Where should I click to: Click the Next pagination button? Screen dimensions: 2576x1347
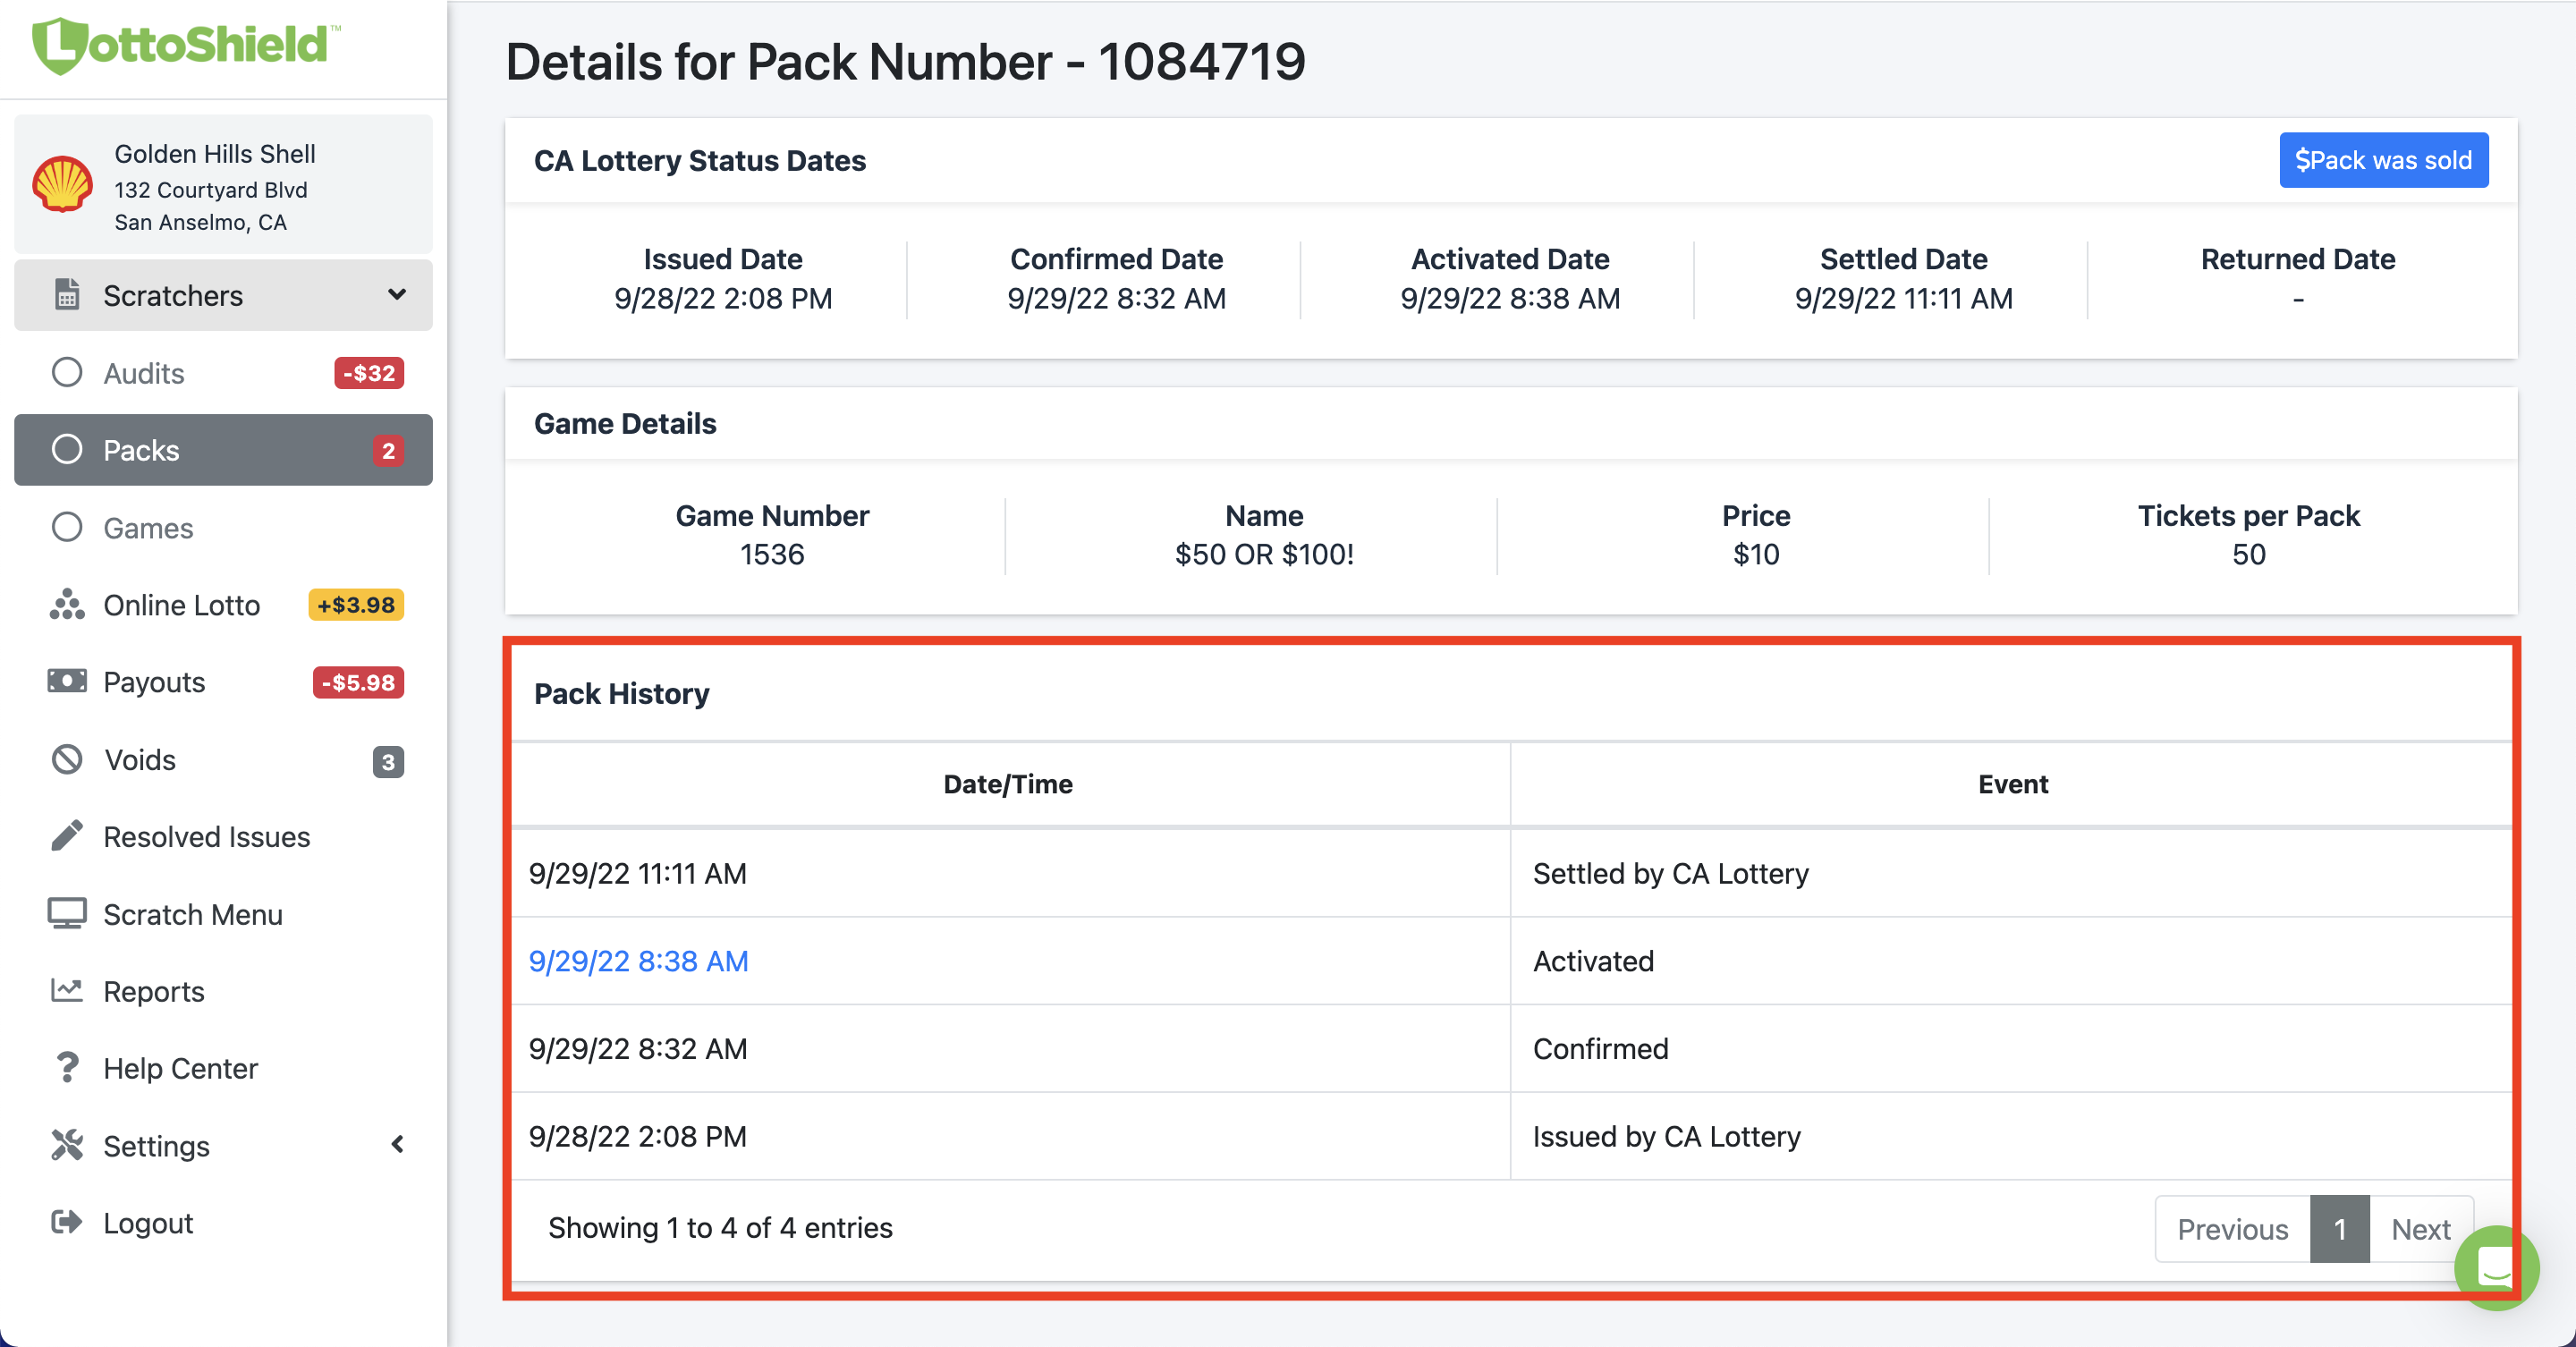coord(2420,1229)
